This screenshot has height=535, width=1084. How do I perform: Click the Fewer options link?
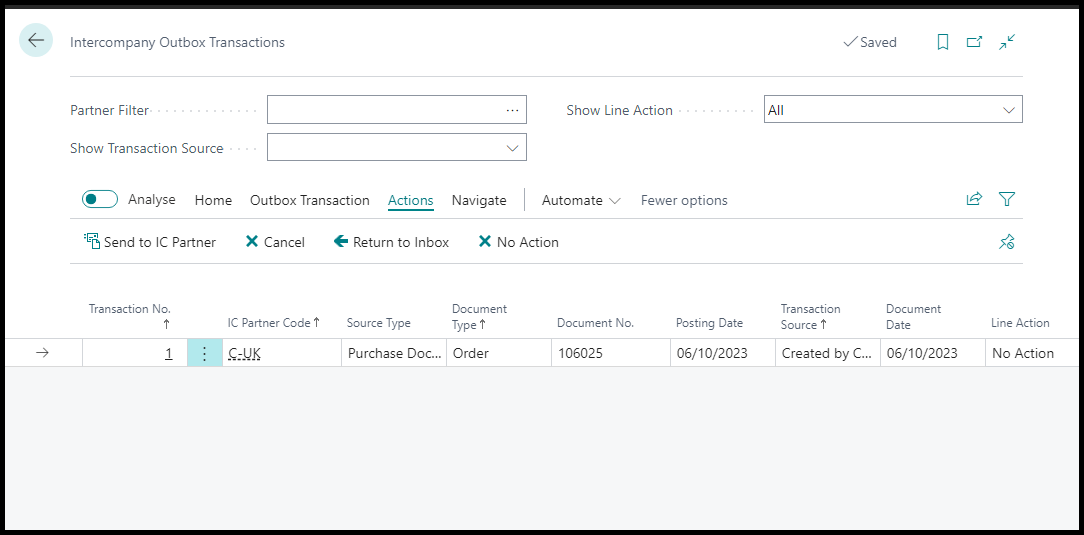coord(684,200)
